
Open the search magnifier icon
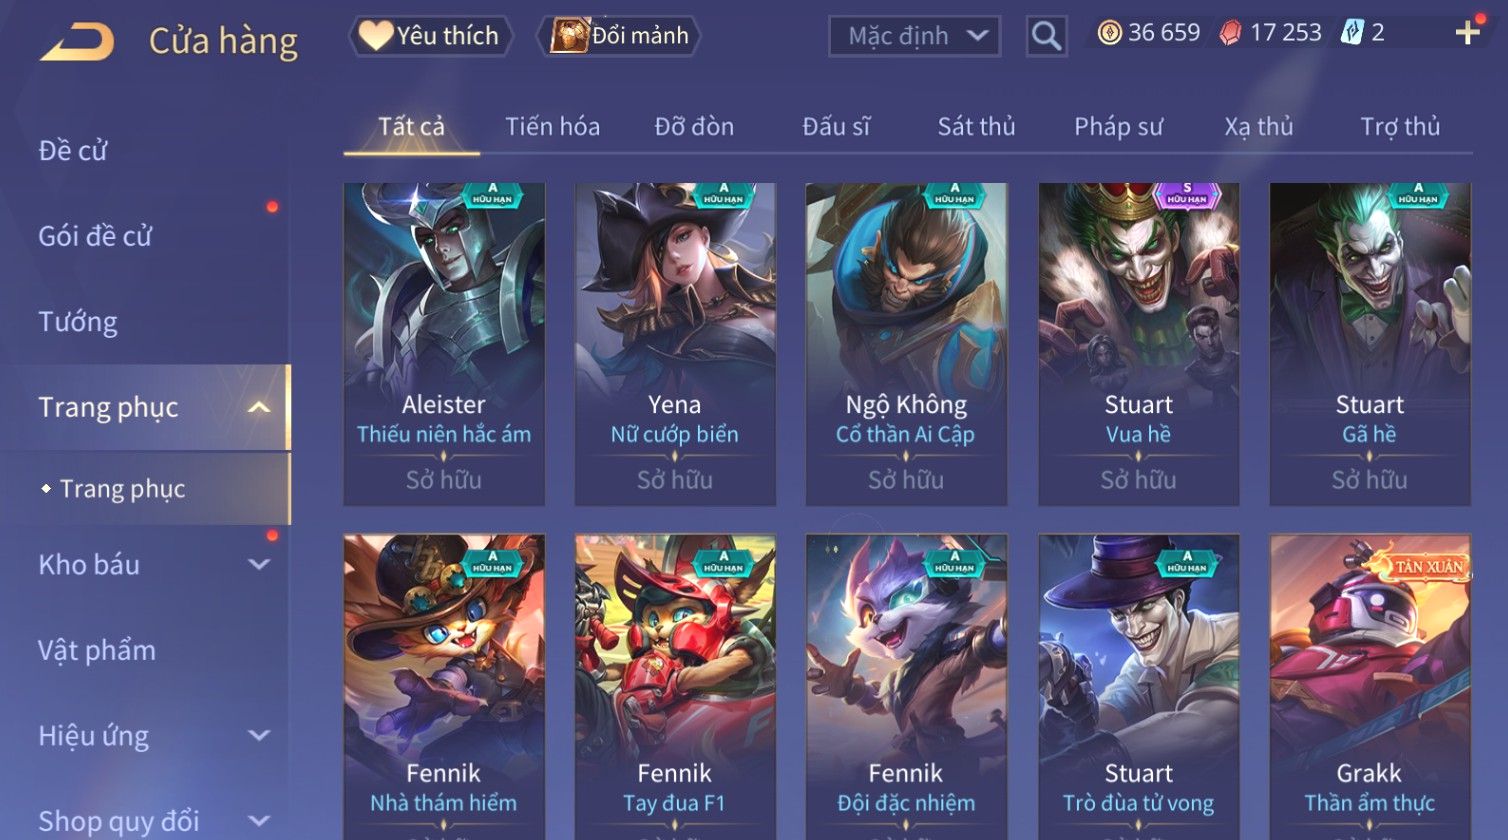[1046, 36]
